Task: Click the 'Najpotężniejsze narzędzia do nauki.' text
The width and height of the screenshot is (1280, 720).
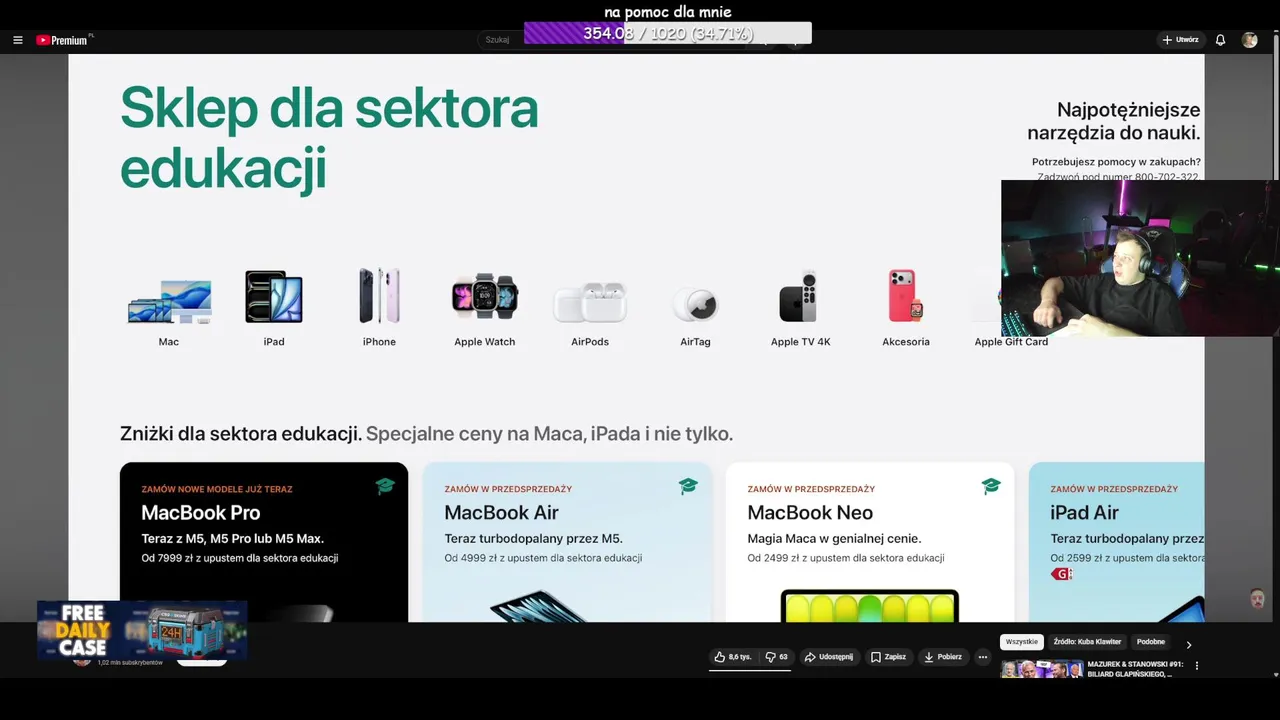Action: (1114, 121)
